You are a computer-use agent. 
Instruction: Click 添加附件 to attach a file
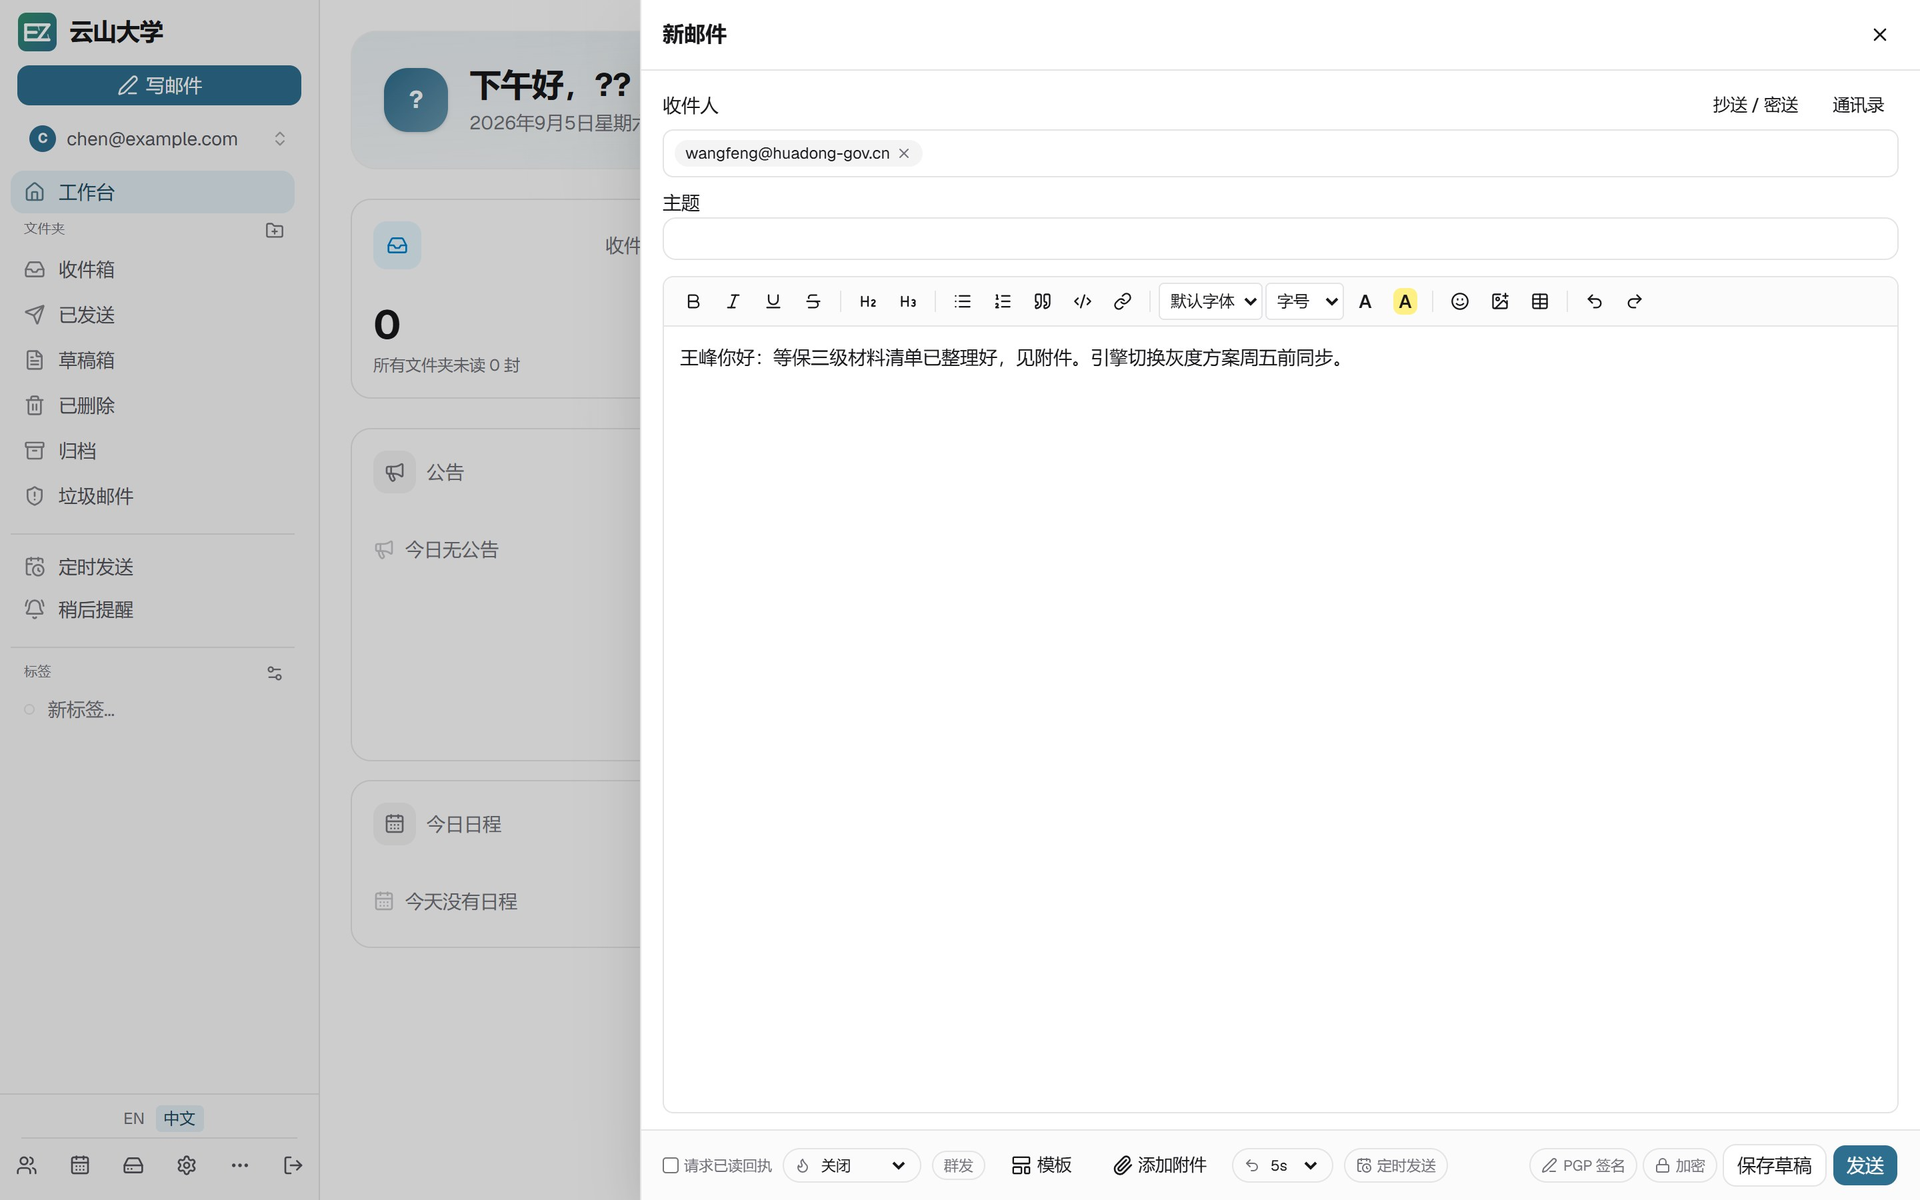[x=1160, y=1166]
